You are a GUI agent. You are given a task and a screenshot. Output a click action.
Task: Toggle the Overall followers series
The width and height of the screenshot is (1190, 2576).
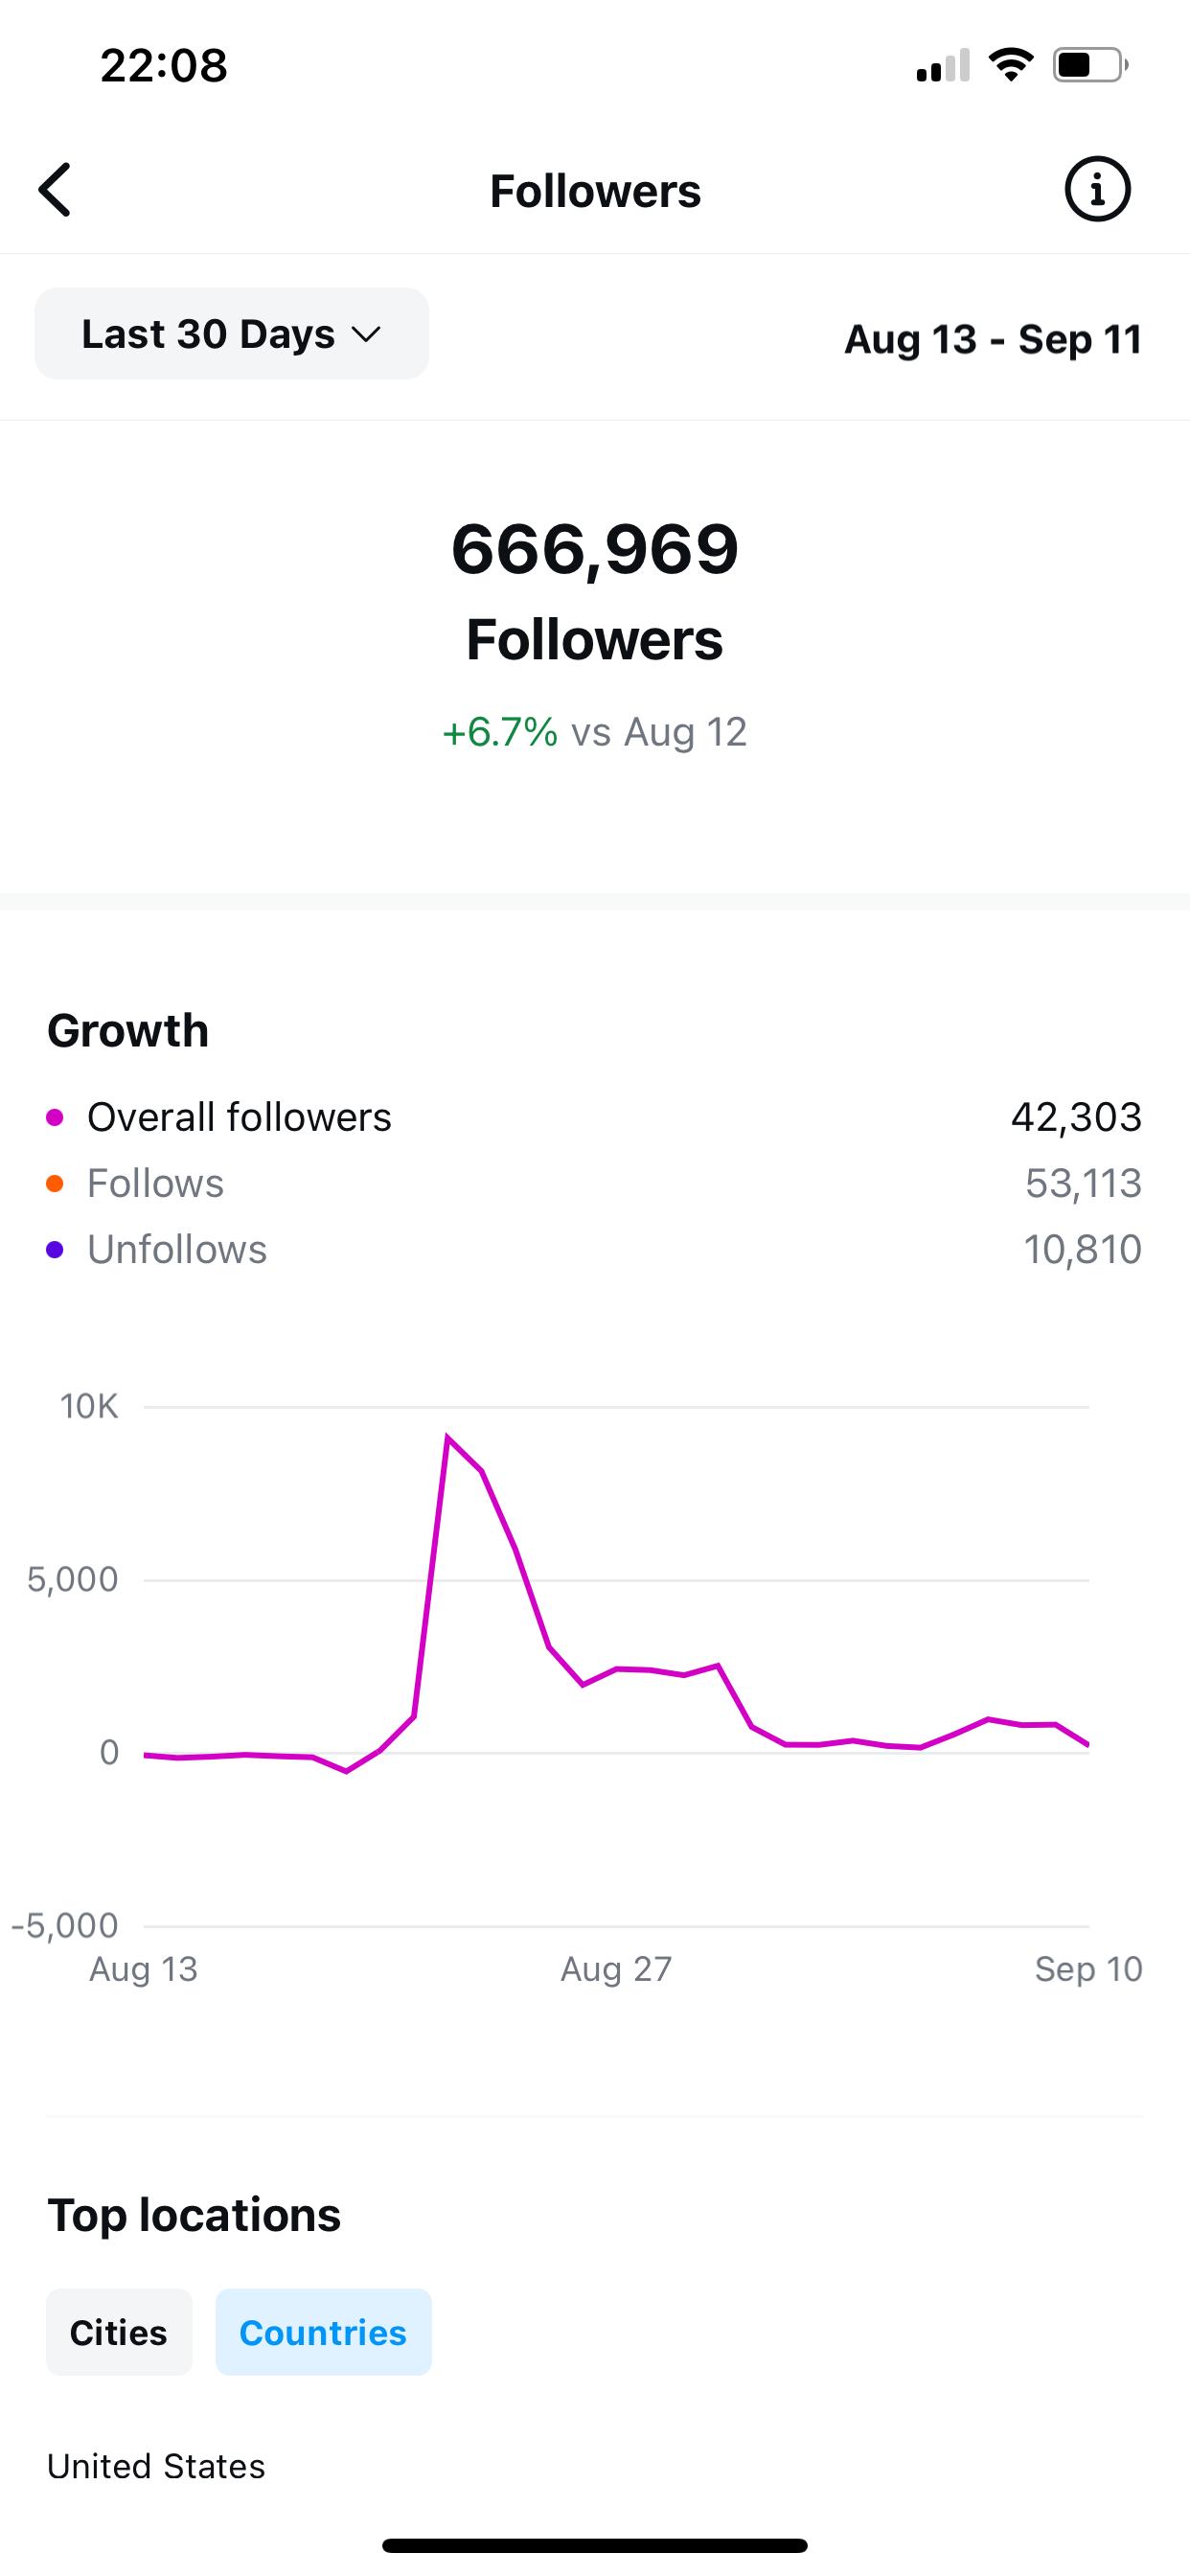click(x=239, y=1117)
